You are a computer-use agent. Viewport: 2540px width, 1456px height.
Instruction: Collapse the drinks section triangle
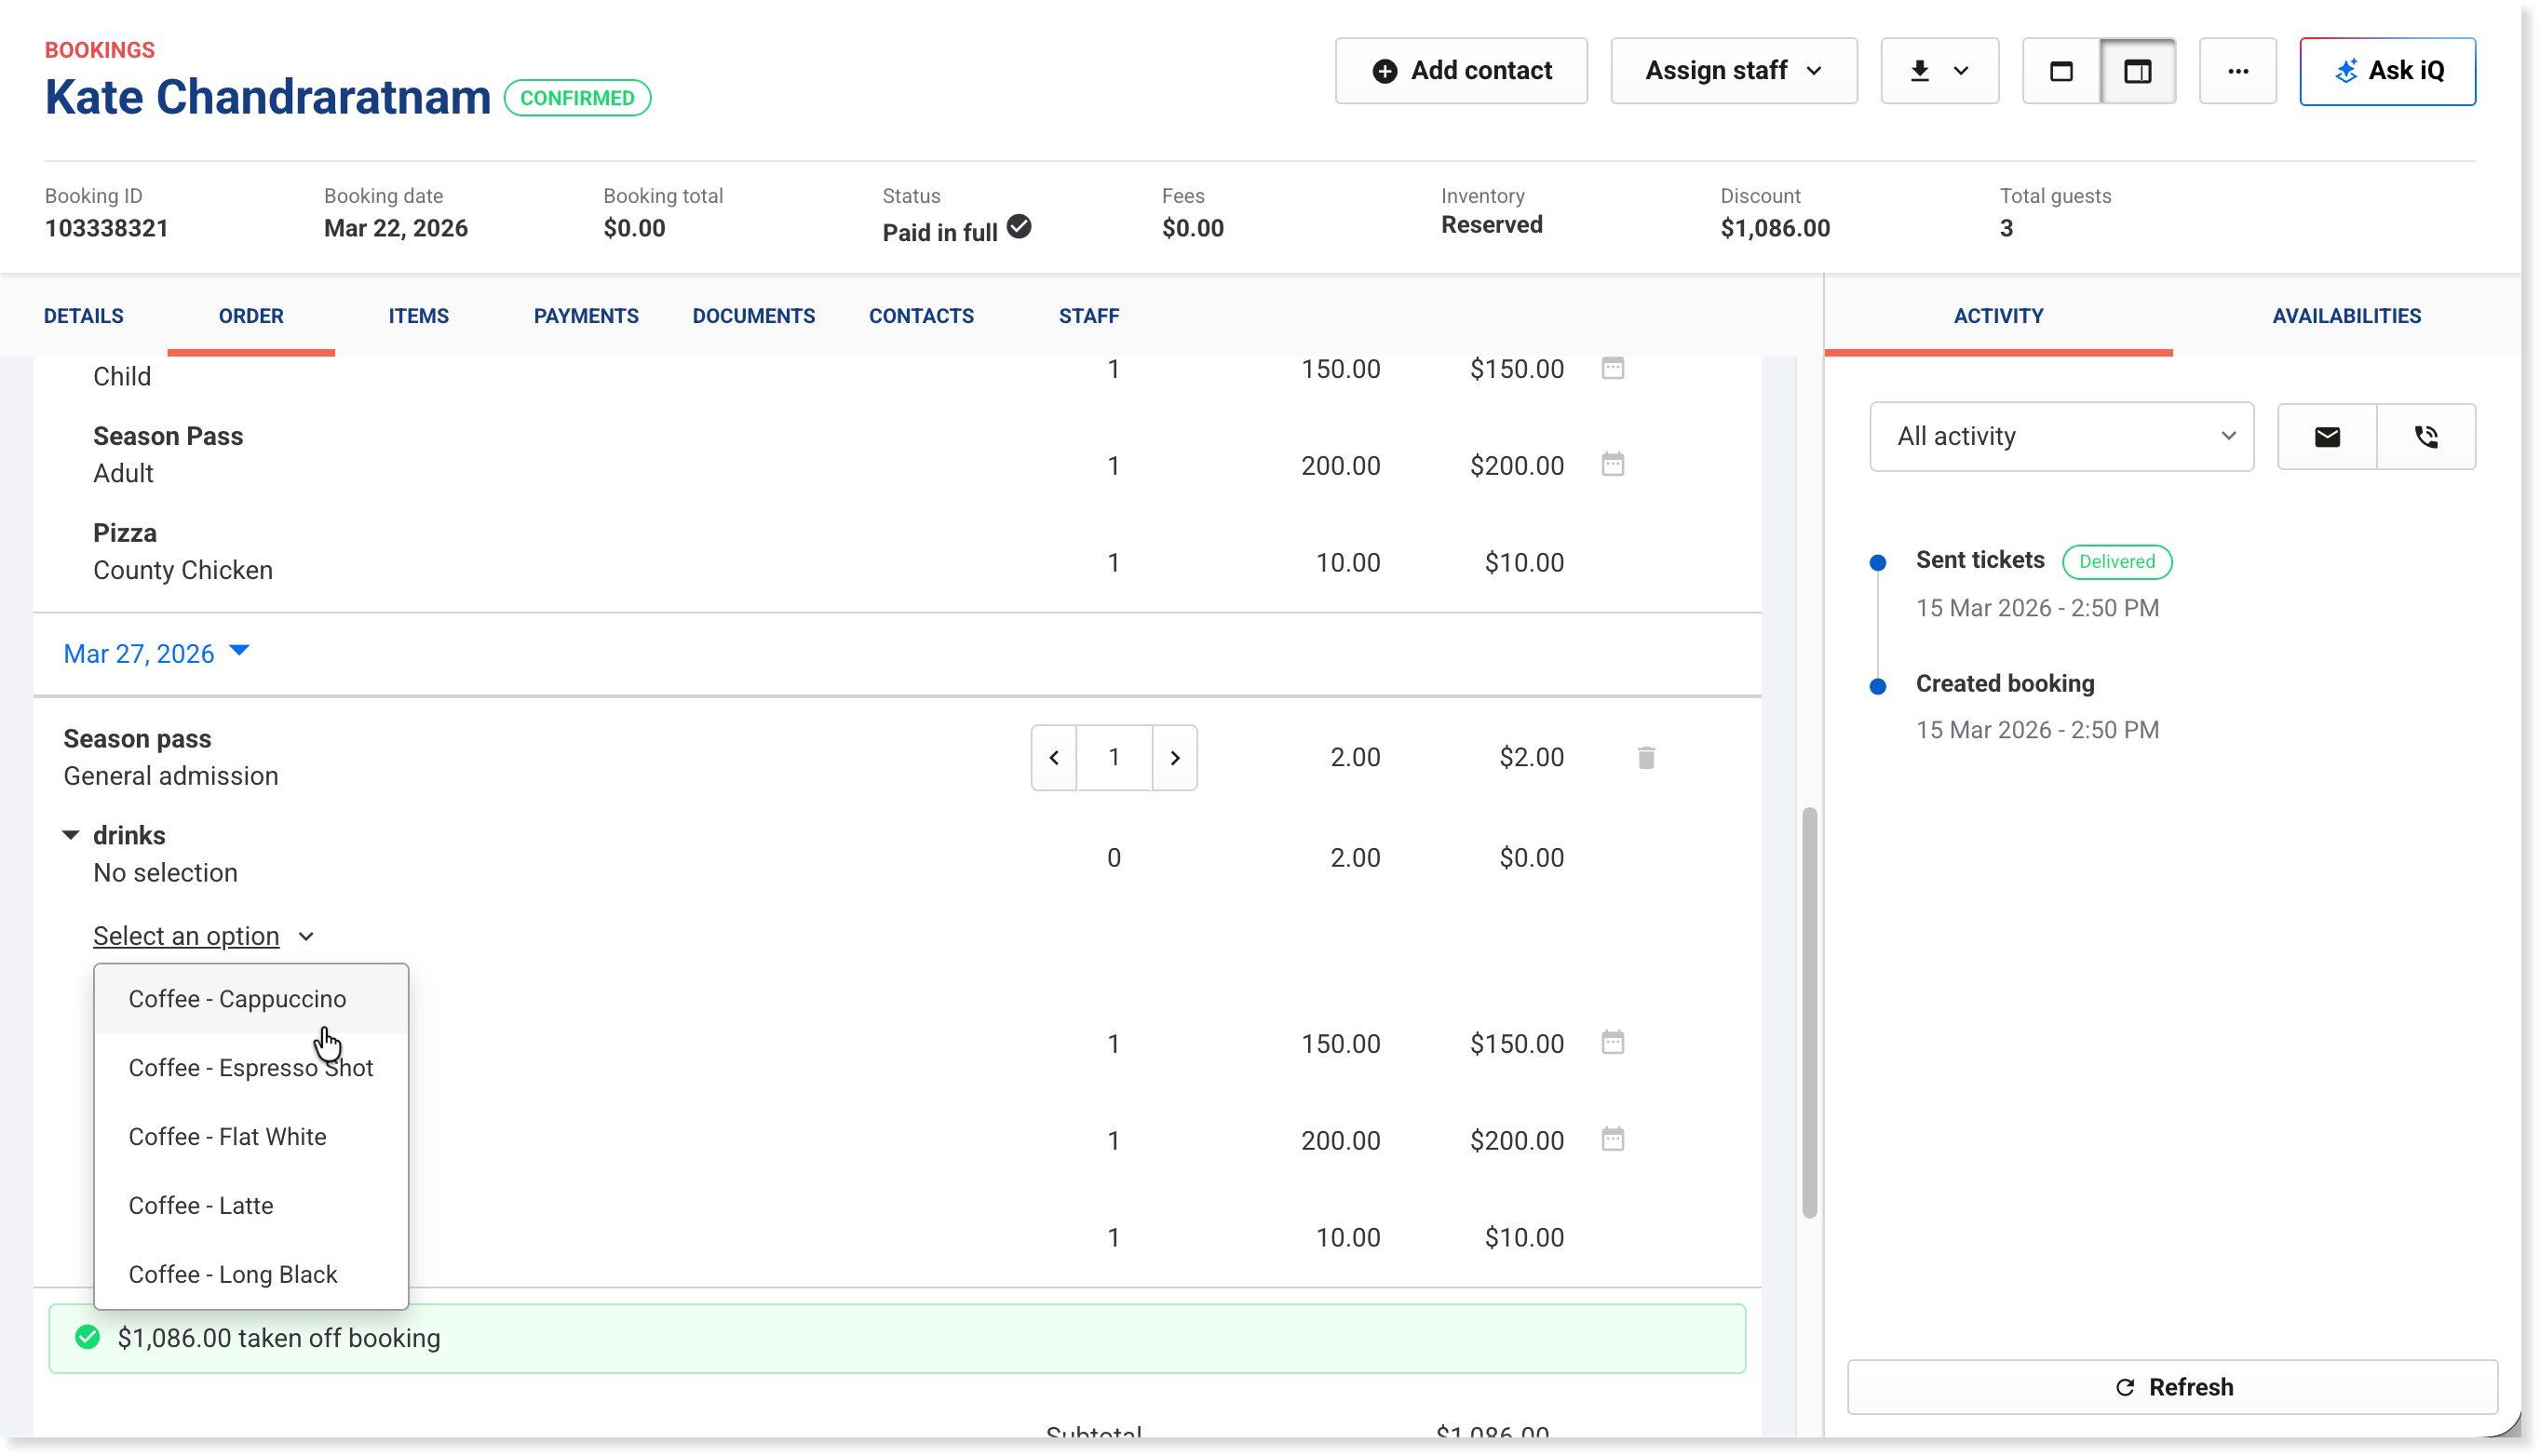point(71,835)
